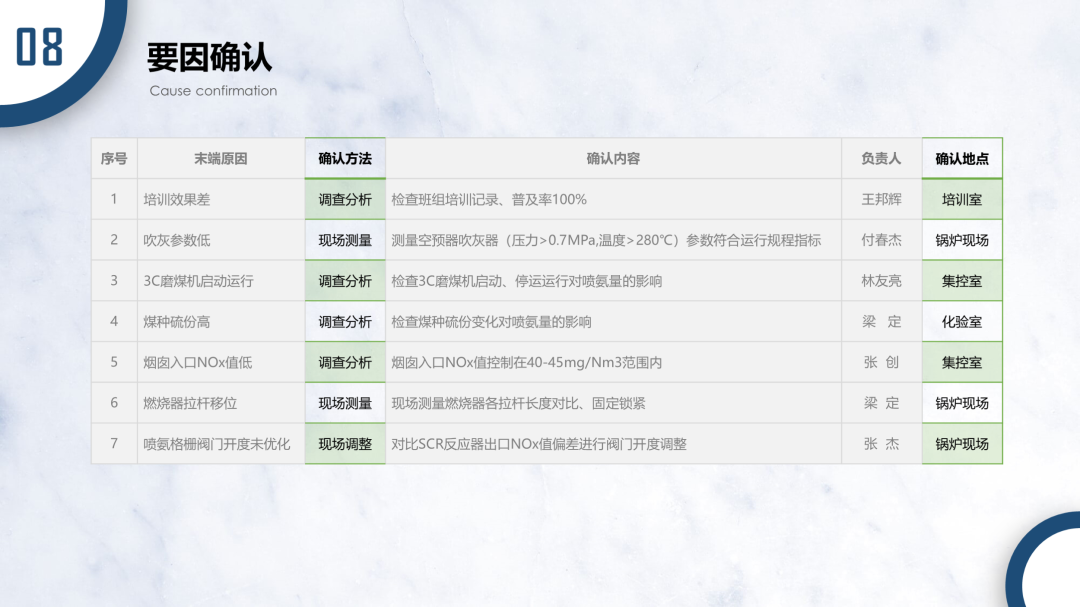Click the slide number 08 circle
The image size is (1080, 607).
click(42, 43)
